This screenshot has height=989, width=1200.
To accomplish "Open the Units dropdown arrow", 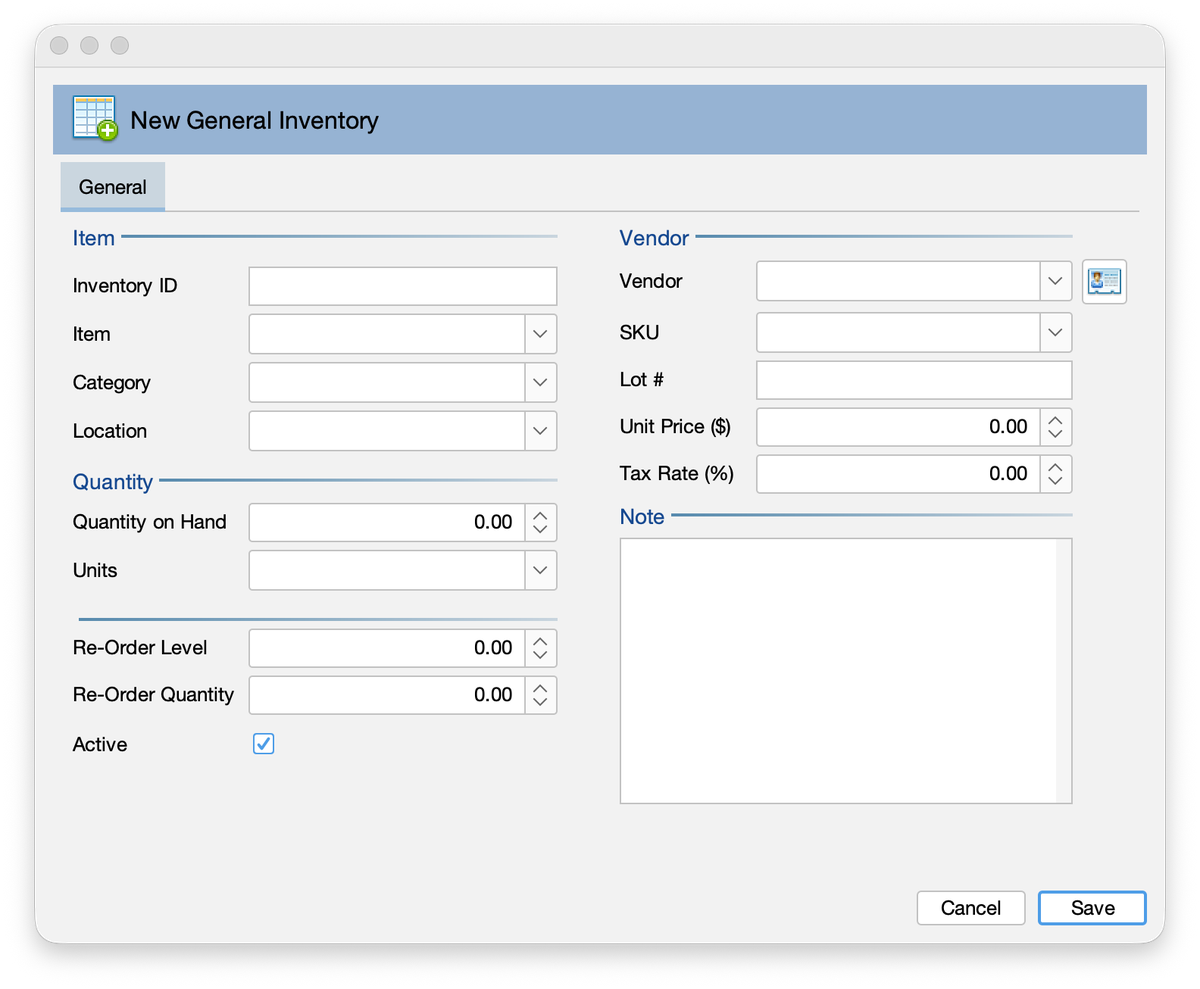I will [x=540, y=570].
